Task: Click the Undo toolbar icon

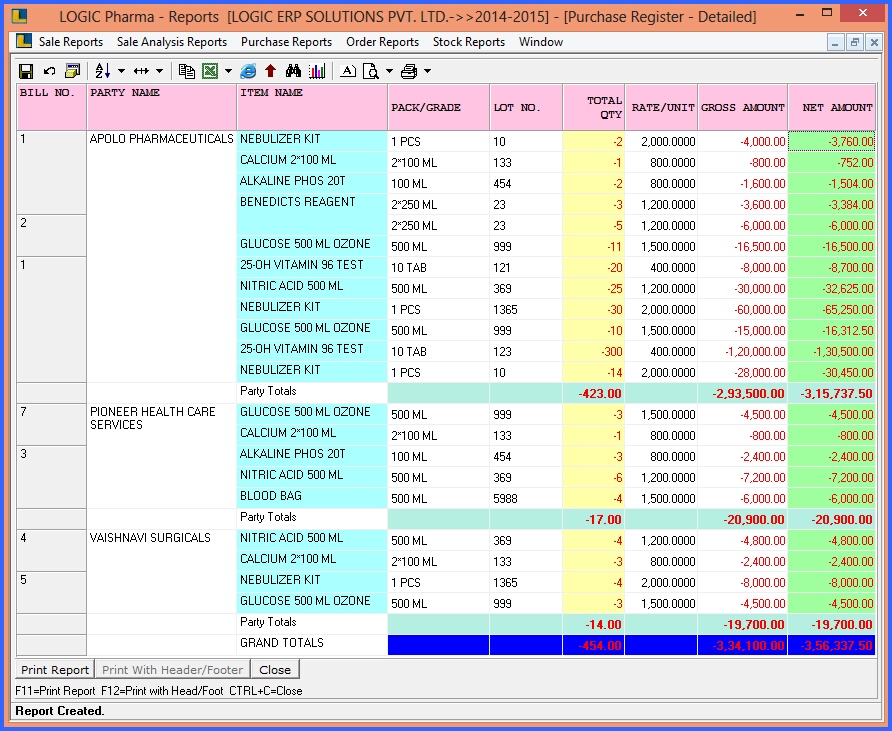Action: 48,70
